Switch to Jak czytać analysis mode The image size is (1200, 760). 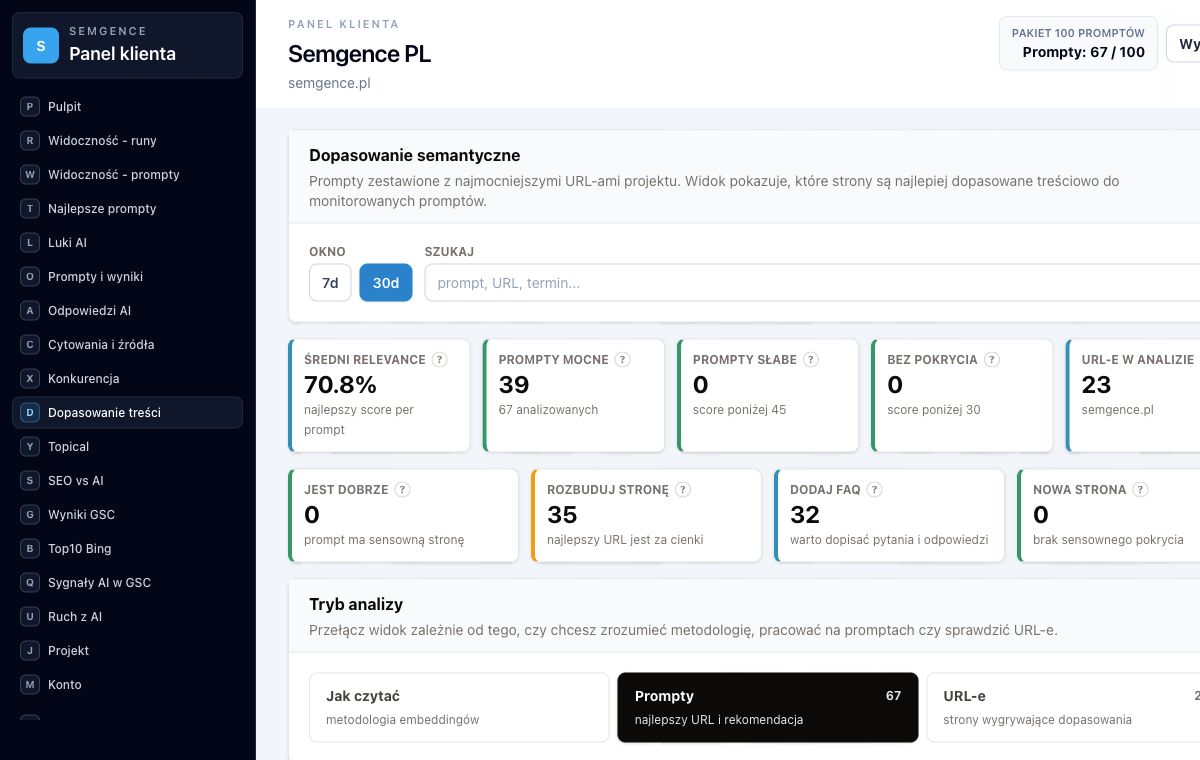tap(459, 707)
